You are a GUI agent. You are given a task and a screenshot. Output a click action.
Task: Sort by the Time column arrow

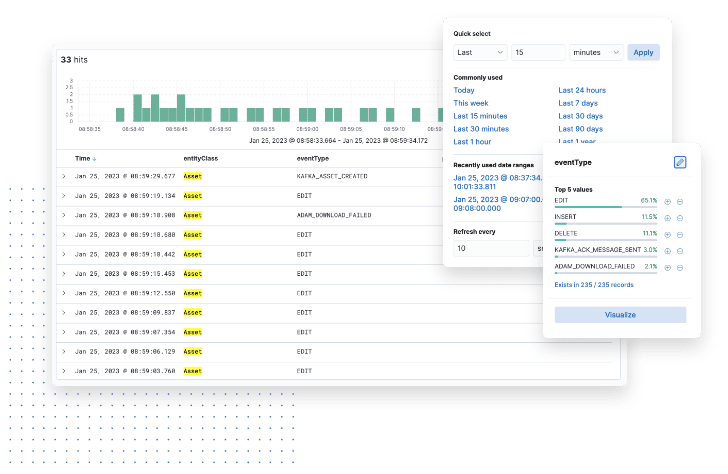coord(94,159)
